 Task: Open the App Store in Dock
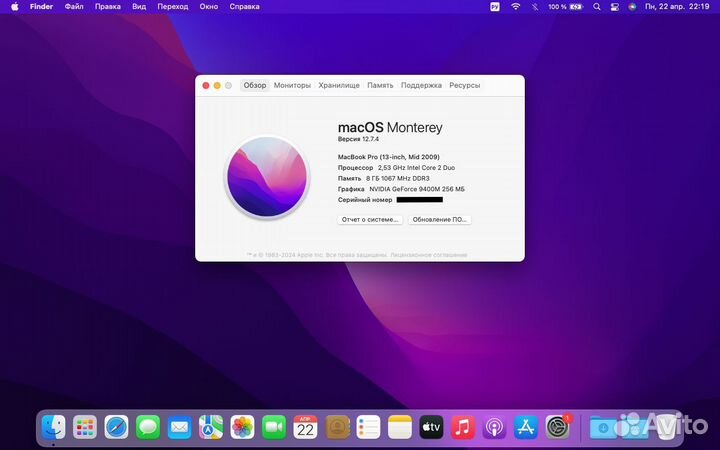coord(526,427)
